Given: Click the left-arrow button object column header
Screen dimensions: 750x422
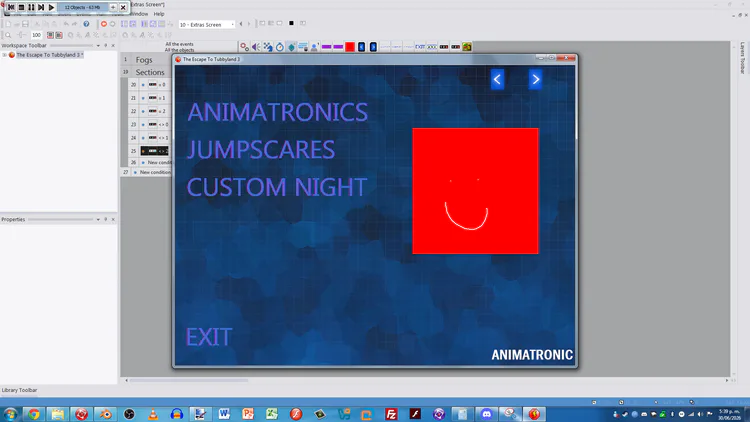Looking at the screenshot, I should (x=362, y=46).
